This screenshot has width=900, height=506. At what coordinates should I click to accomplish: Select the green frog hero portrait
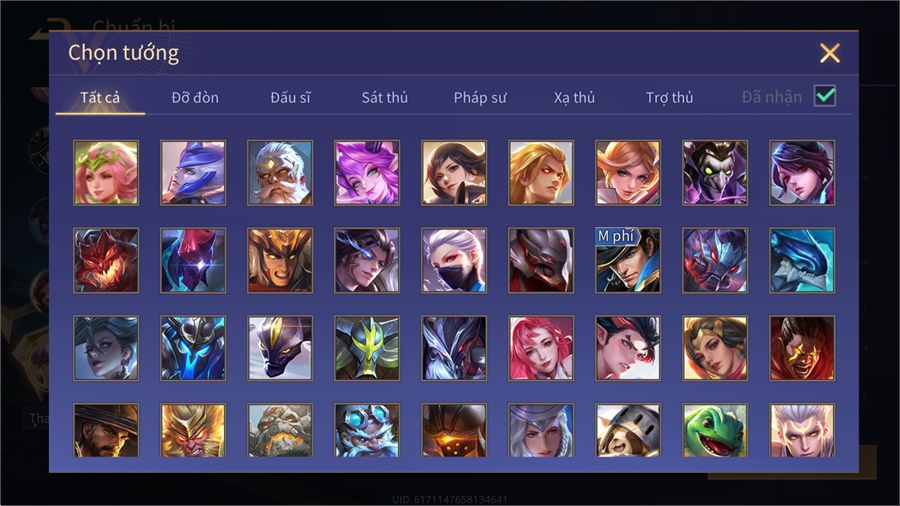[x=715, y=430]
